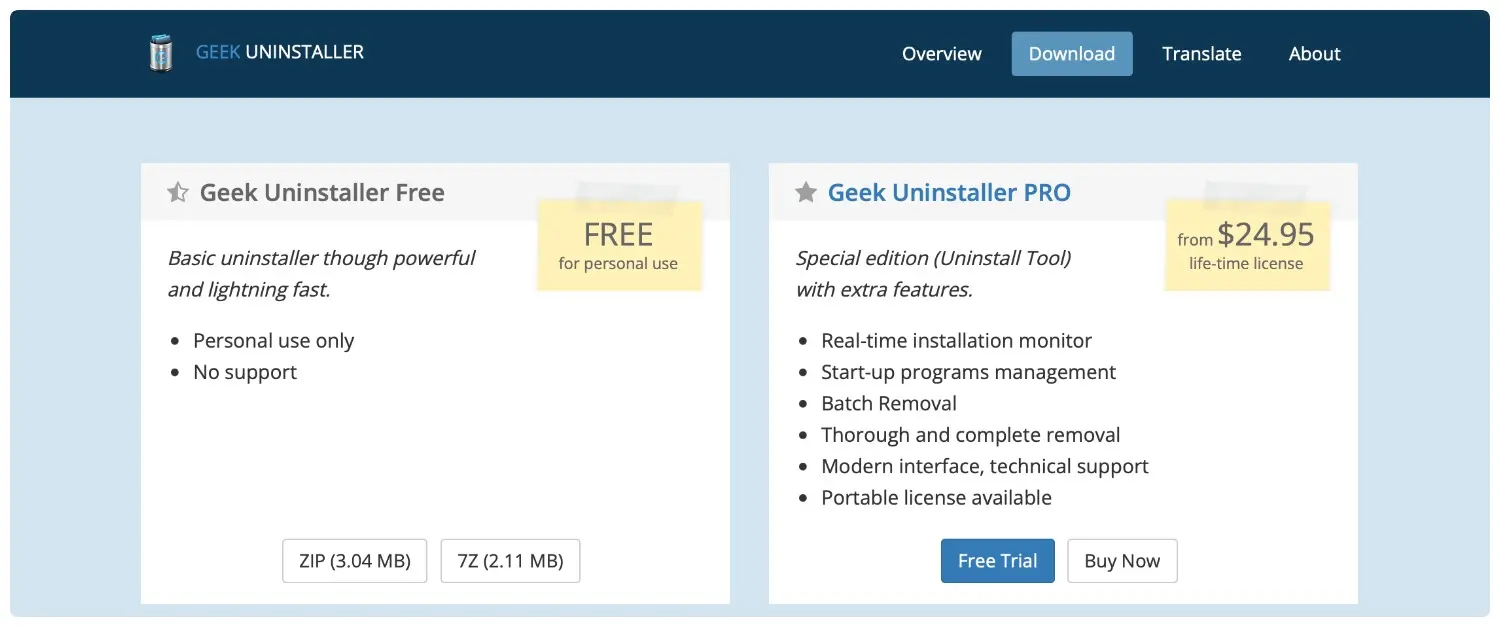Download the ZIP (3.04 MB) package
This screenshot has width=1500, height=627.
[355, 561]
